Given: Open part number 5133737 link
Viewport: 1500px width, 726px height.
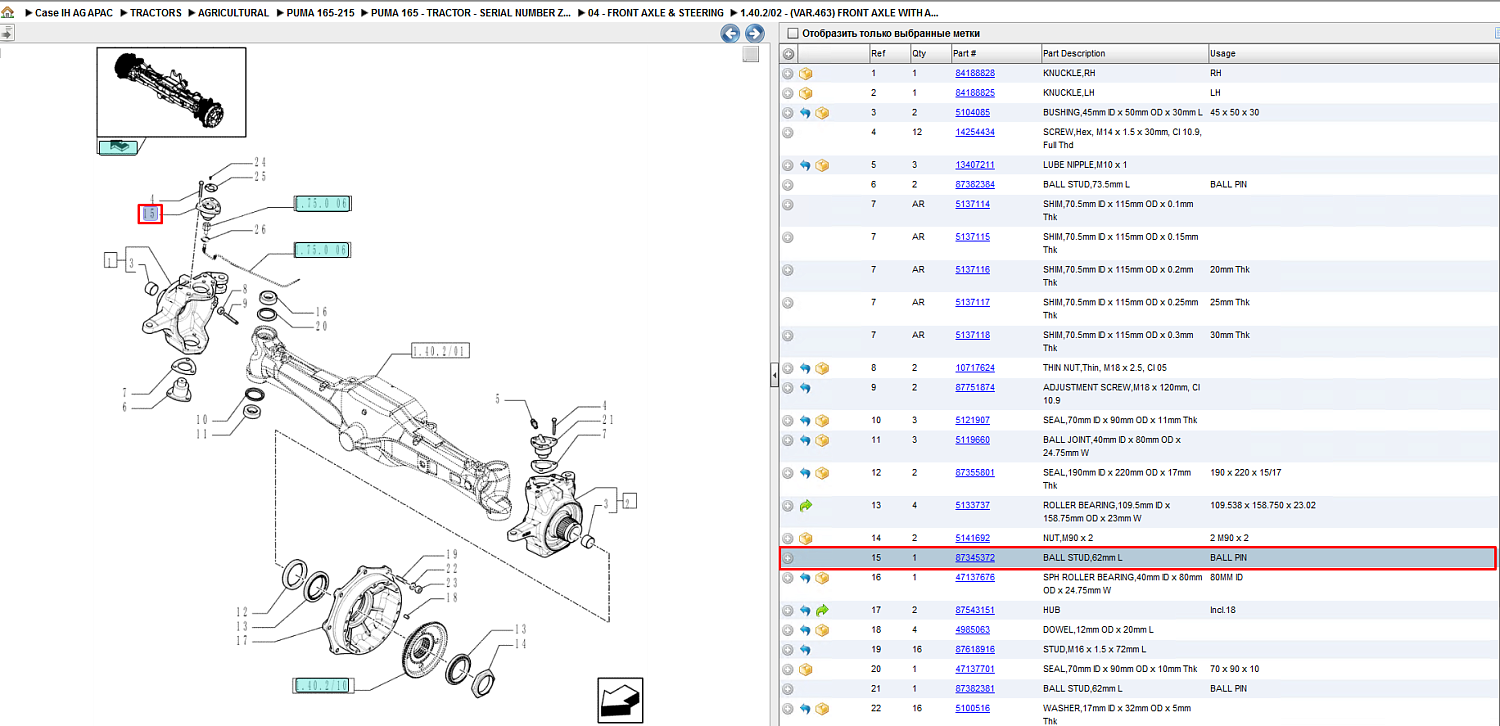Looking at the screenshot, I should click(972, 506).
